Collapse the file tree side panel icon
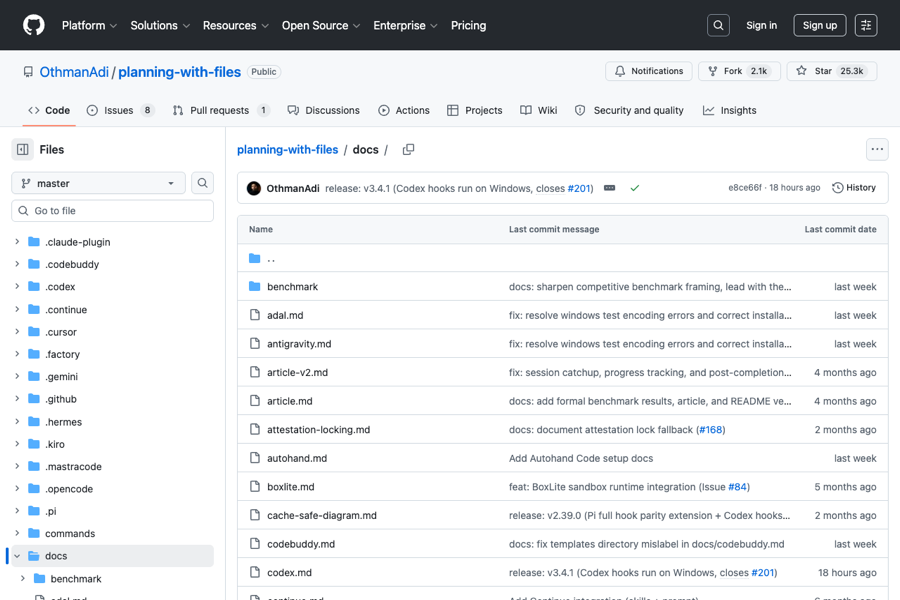This screenshot has width=900, height=600. [22, 149]
